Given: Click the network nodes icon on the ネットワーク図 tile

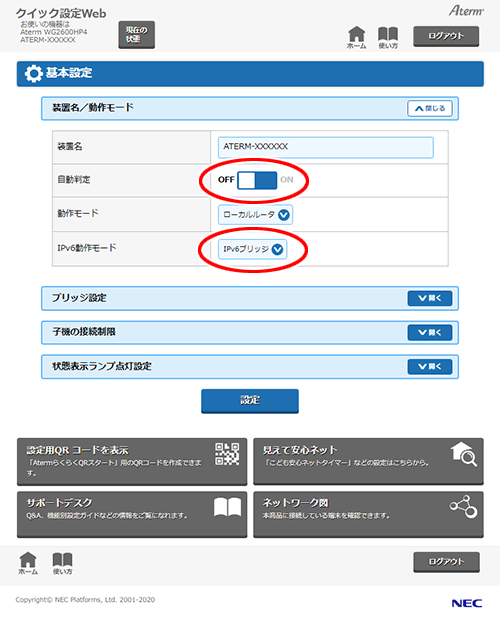Looking at the screenshot, I should pyautogui.click(x=464, y=507).
